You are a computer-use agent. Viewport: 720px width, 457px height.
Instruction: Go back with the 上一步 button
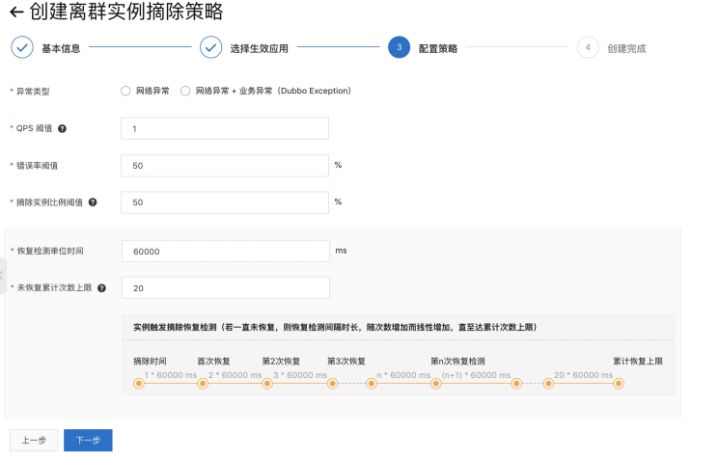tap(34, 440)
